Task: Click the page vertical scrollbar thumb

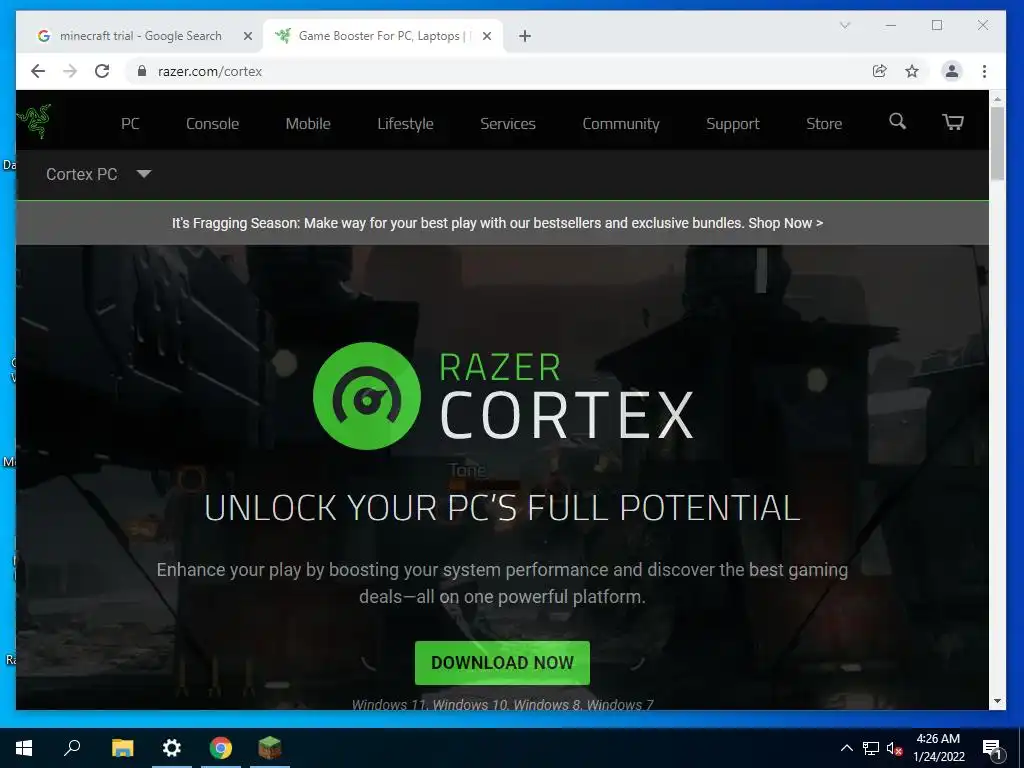Action: [x=997, y=143]
